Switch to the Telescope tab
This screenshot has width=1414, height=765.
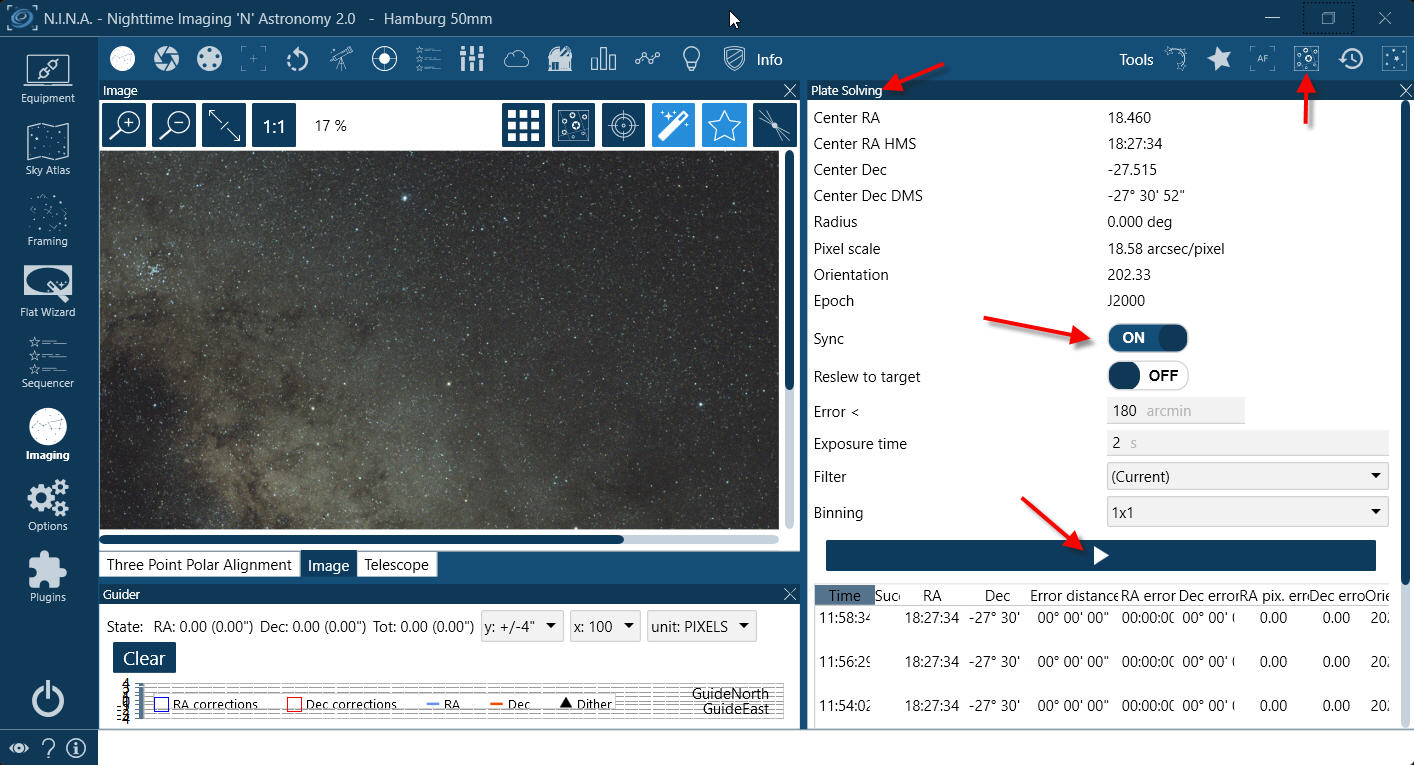click(396, 565)
